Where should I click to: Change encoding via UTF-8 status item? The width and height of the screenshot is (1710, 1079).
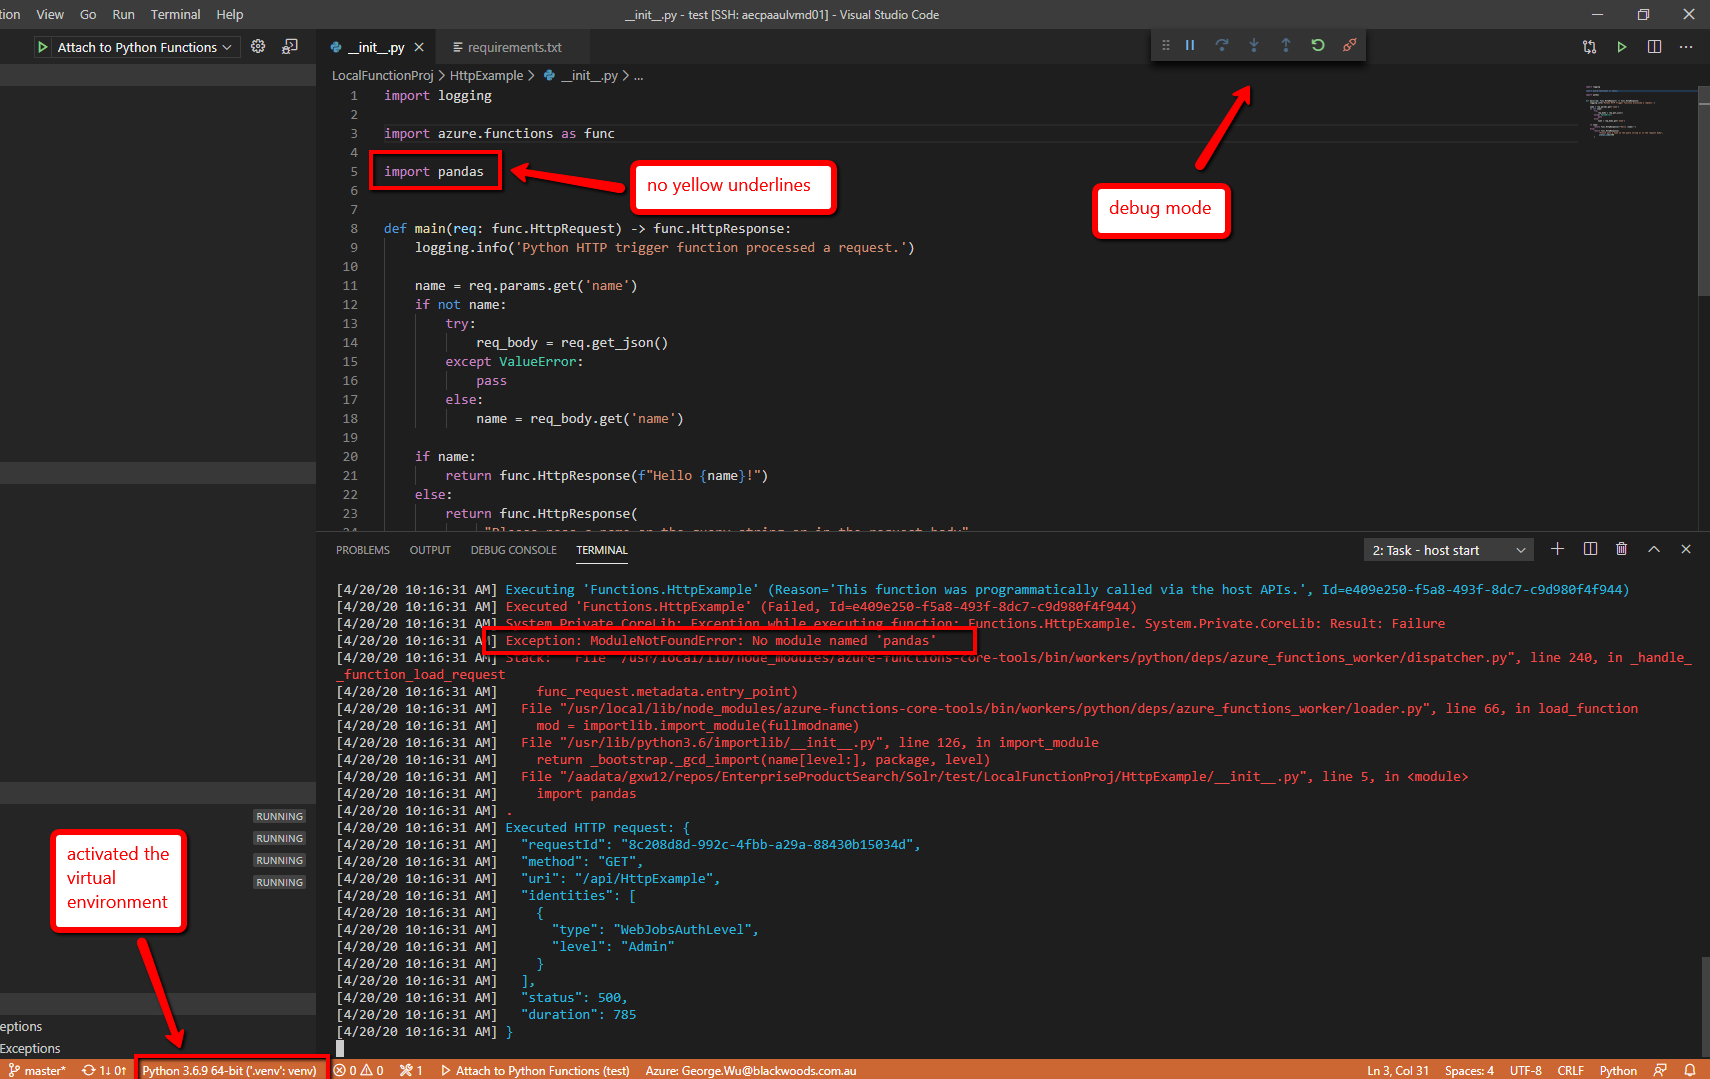coord(1525,1070)
